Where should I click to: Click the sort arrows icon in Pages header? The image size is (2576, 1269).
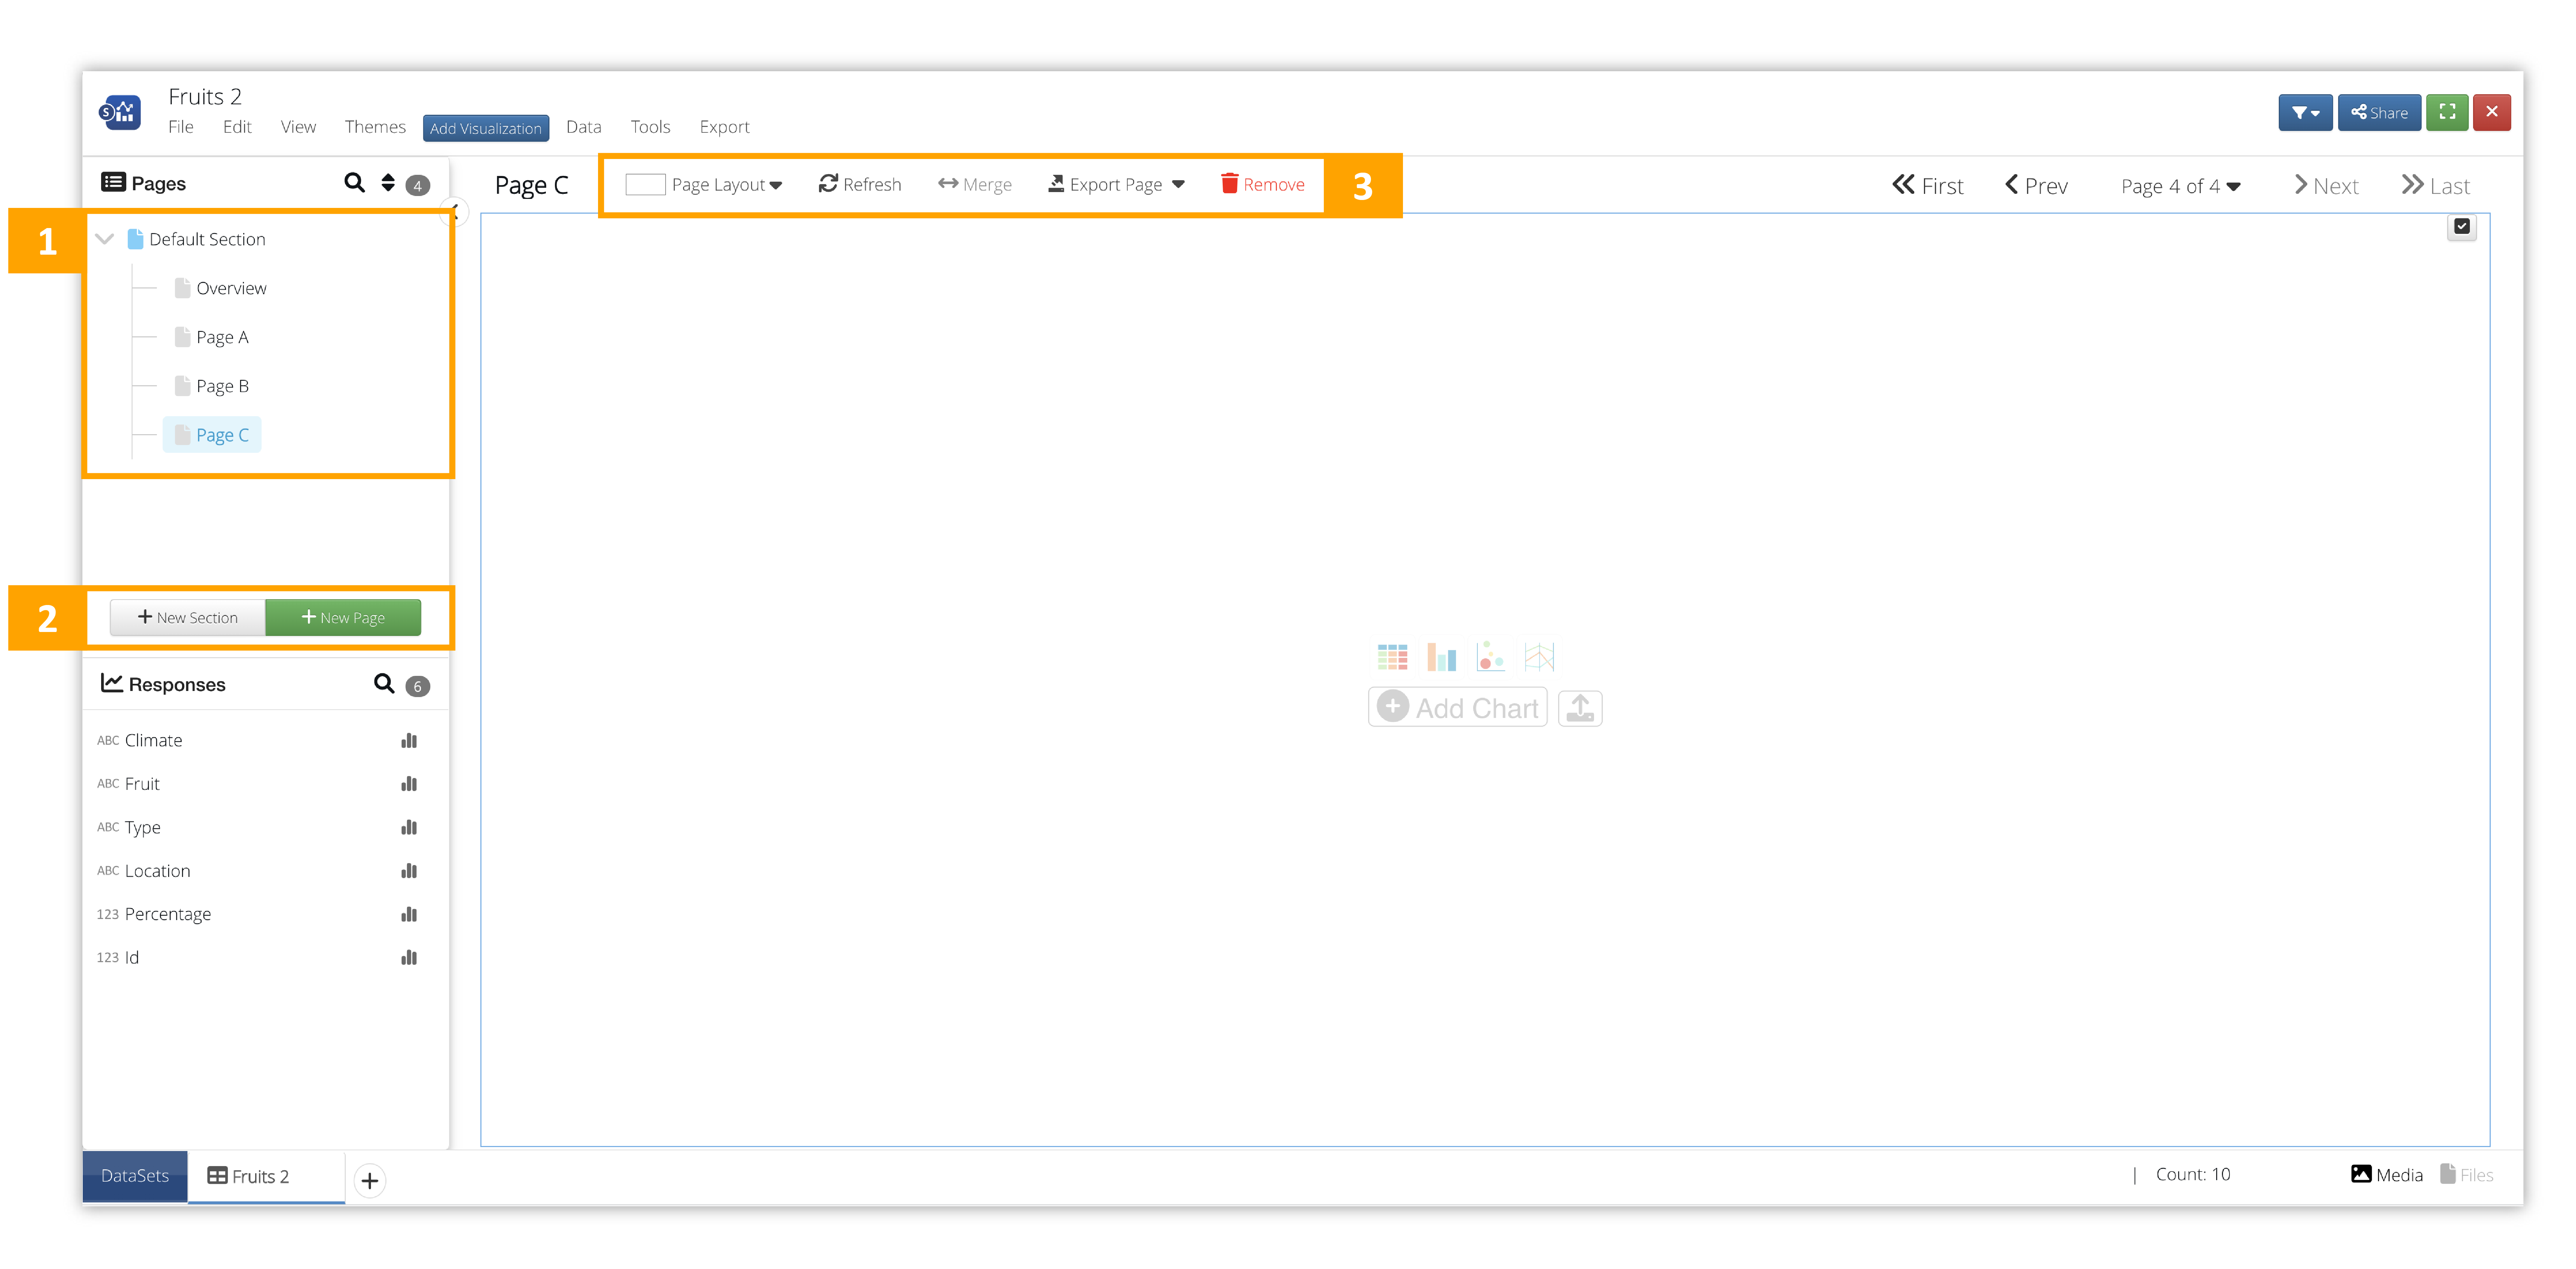388,183
